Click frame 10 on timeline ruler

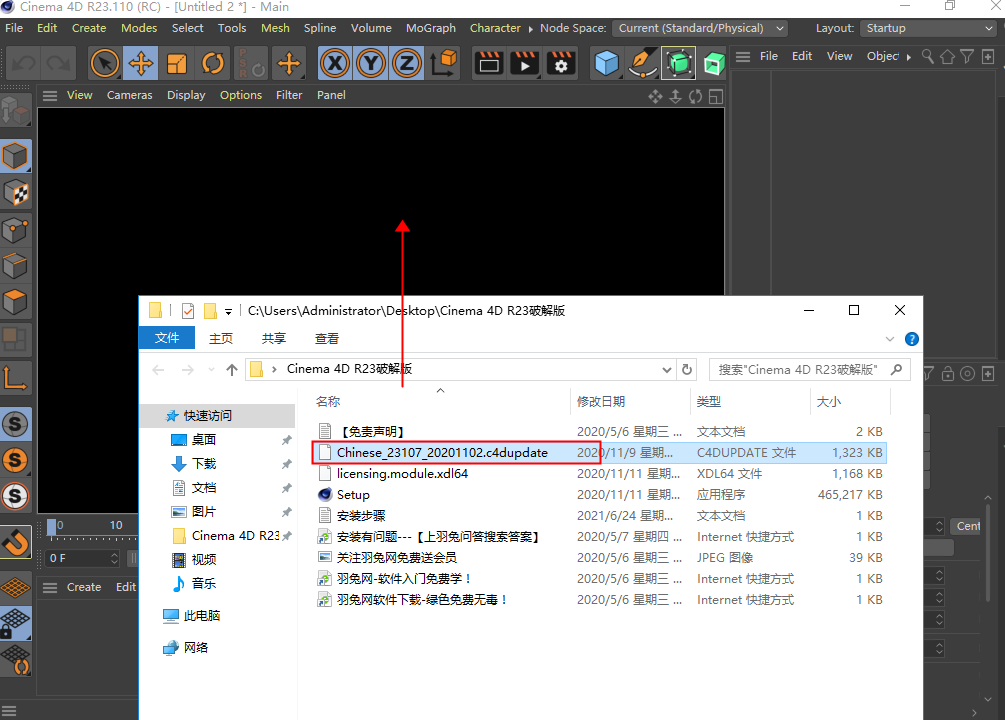click(x=116, y=525)
